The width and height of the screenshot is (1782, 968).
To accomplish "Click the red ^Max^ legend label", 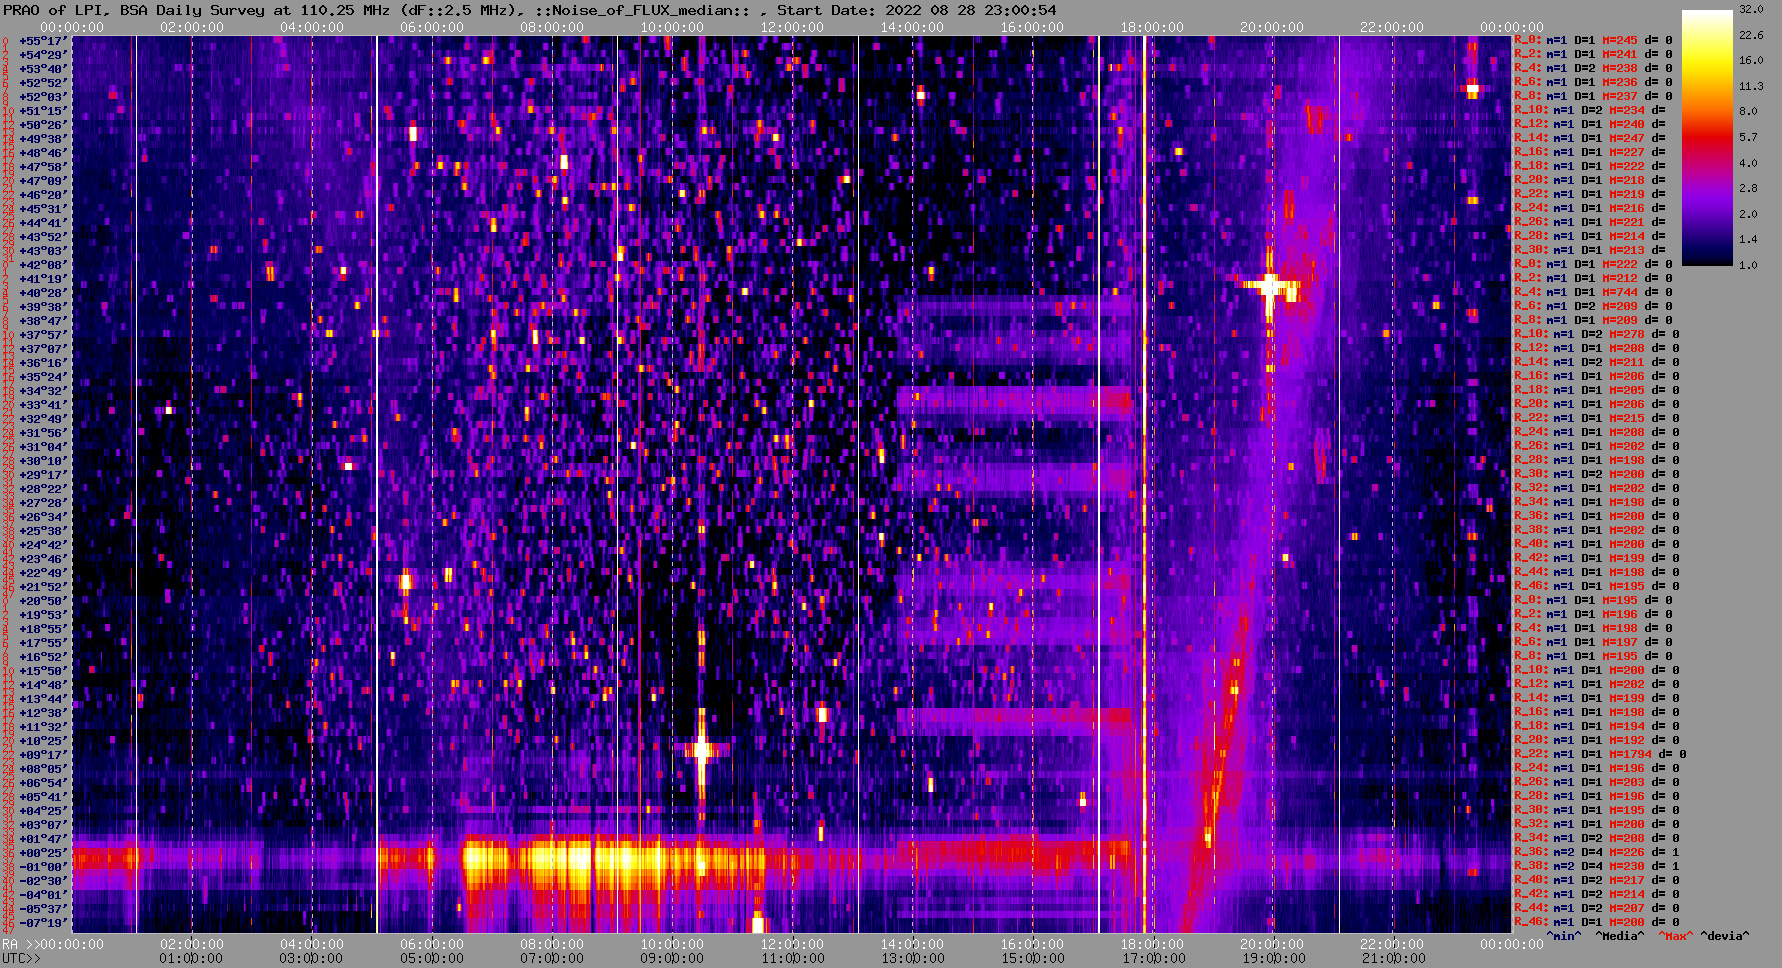I will pos(1675,936).
